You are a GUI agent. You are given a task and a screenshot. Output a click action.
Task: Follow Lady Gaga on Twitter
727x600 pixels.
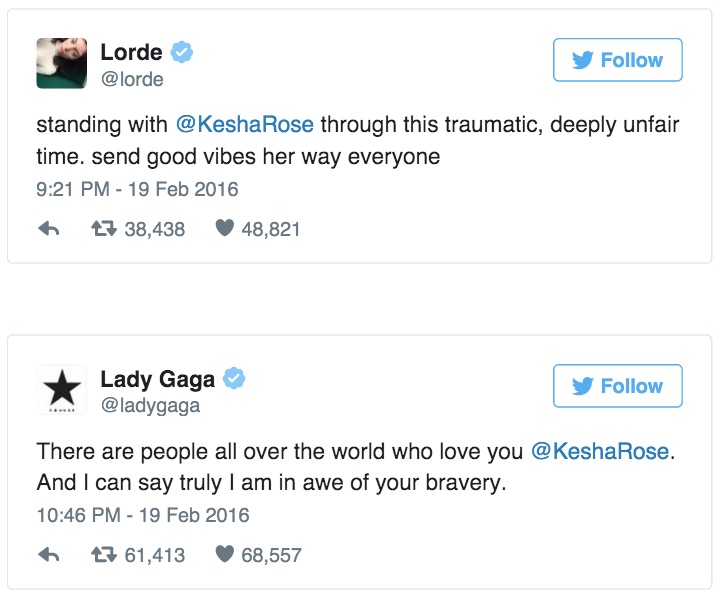coord(617,386)
